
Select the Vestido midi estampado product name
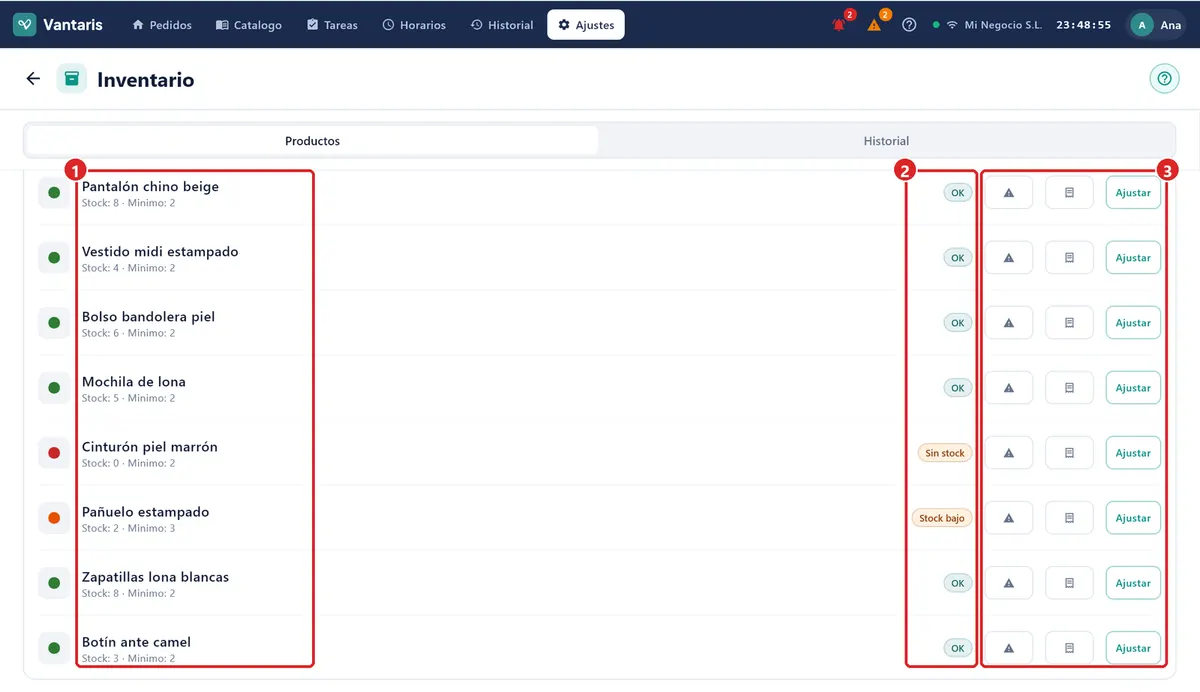pos(160,252)
